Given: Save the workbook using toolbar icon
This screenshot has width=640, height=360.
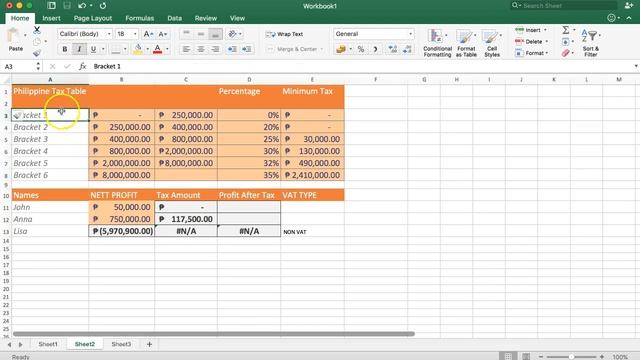Looking at the screenshot, I should pyautogui.click(x=67, y=6).
